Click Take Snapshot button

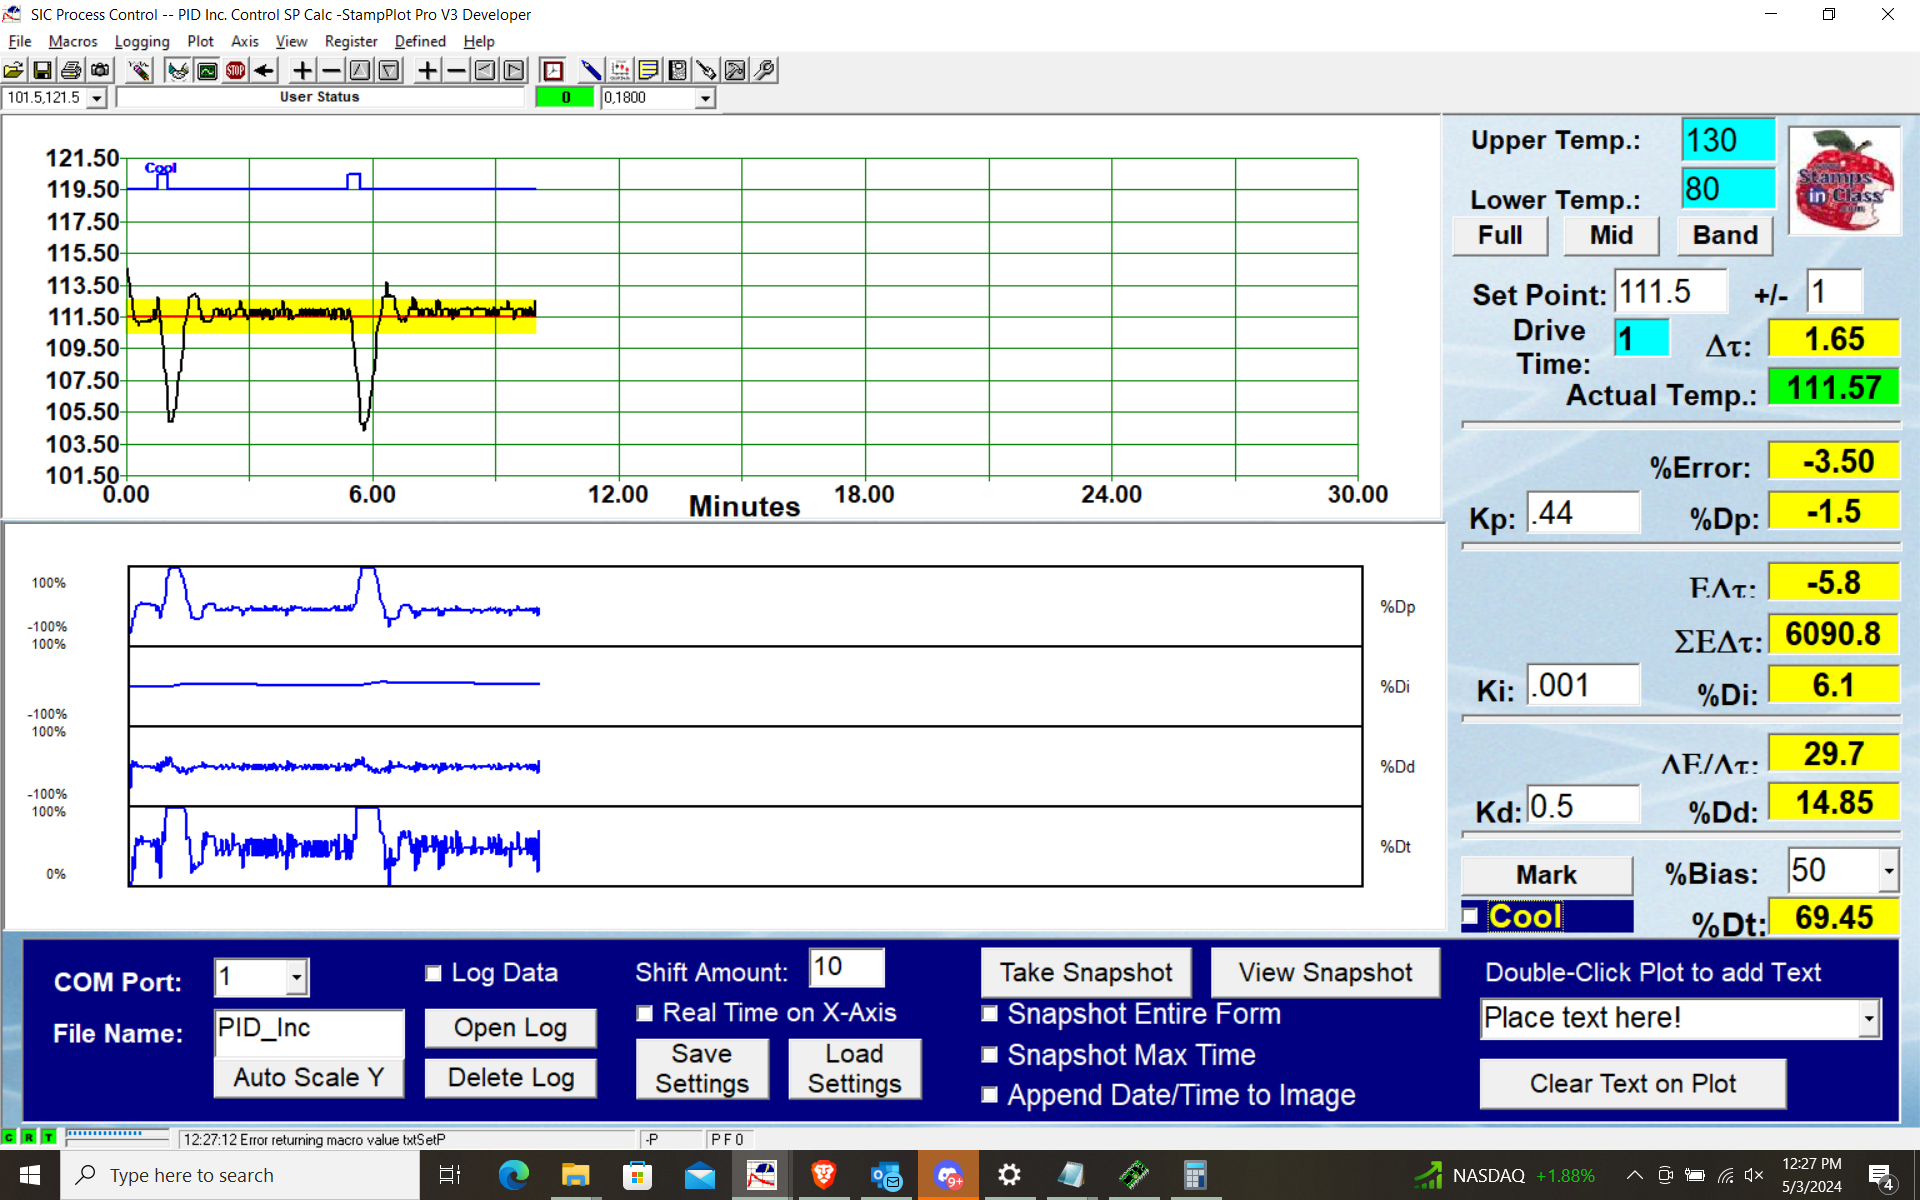click(1086, 973)
